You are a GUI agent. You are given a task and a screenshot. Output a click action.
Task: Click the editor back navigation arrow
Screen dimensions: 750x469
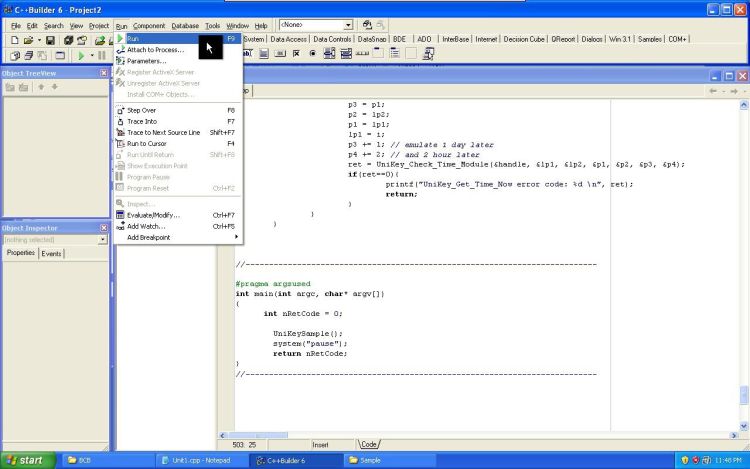(x=713, y=91)
